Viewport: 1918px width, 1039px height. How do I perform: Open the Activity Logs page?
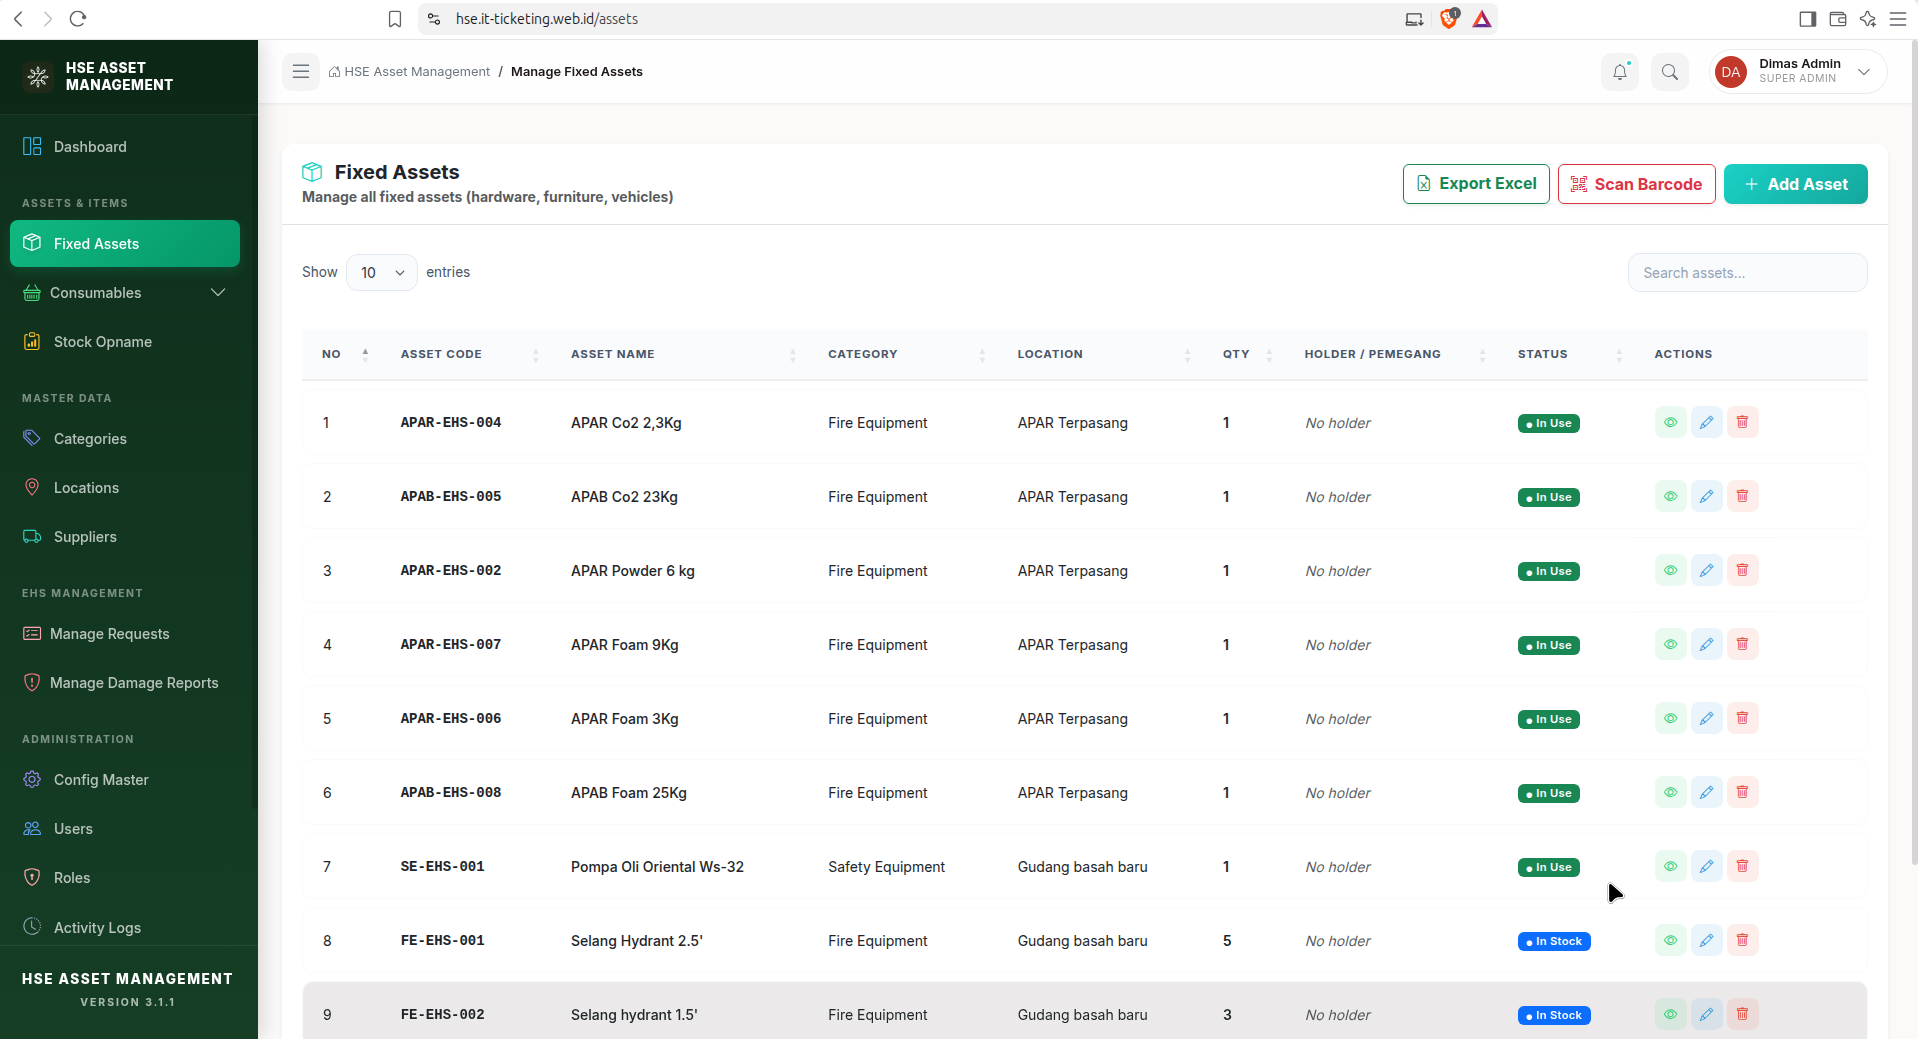tap(125, 927)
